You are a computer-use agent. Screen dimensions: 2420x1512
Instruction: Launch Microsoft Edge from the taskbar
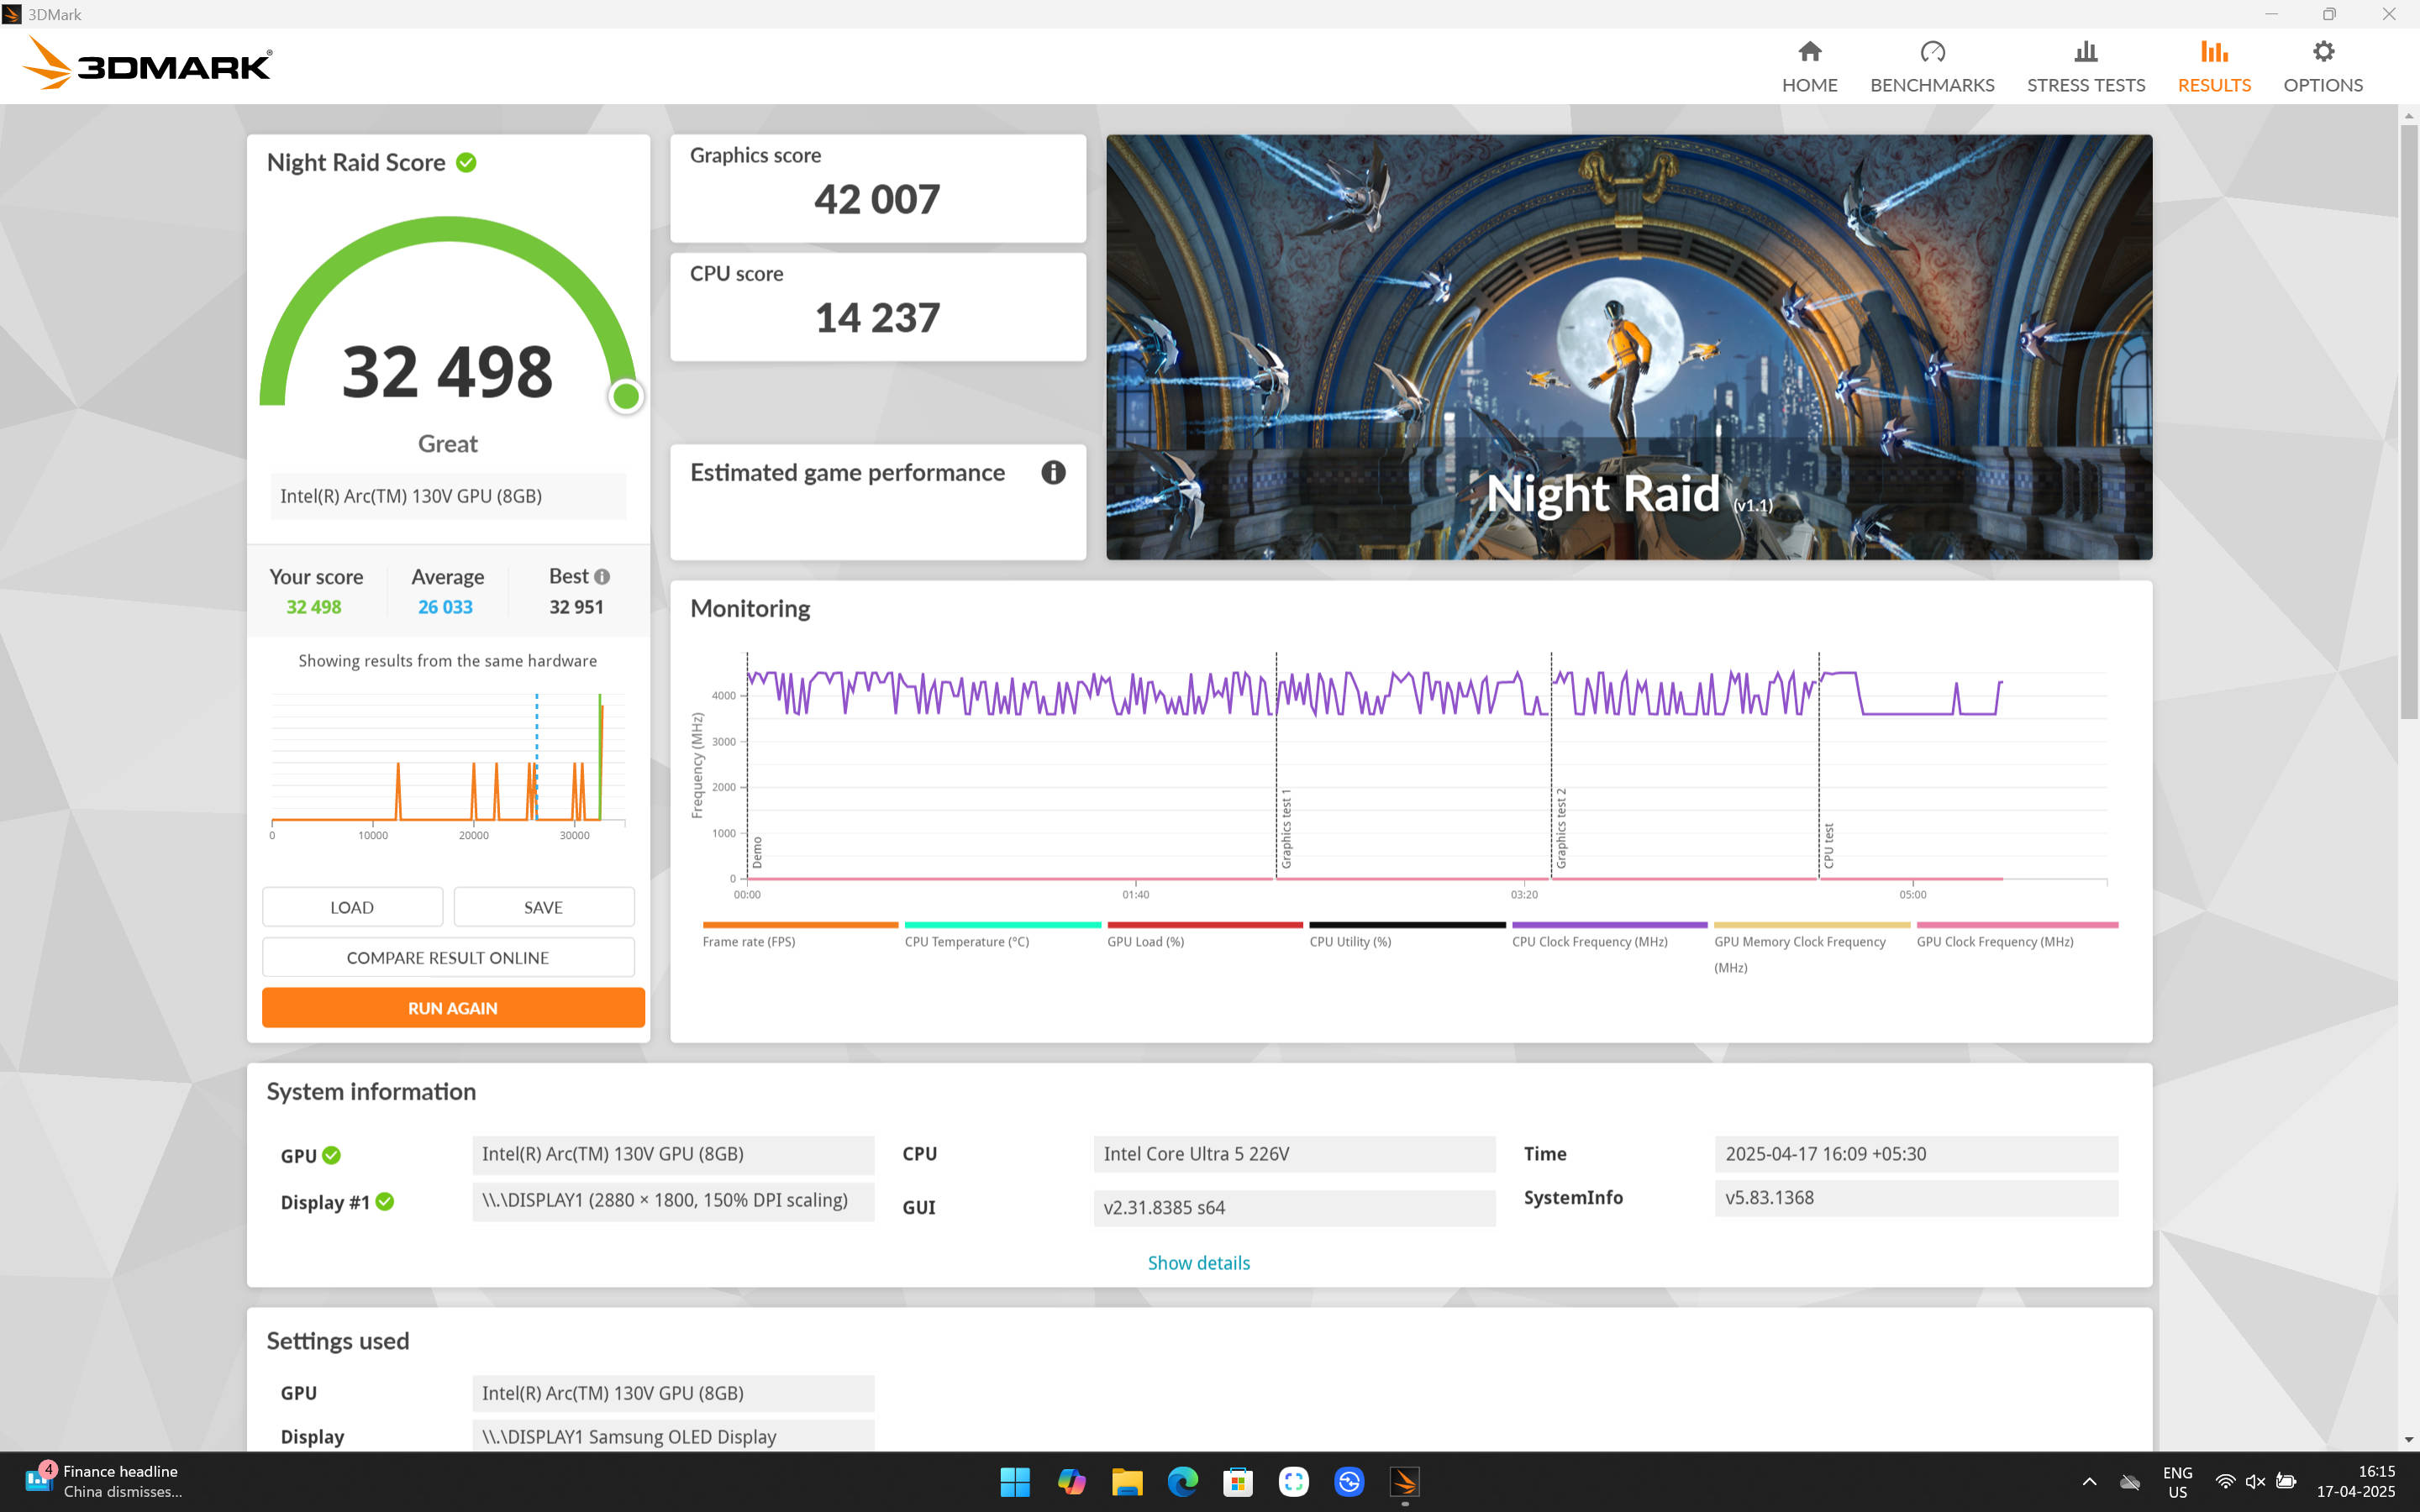pos(1182,1481)
